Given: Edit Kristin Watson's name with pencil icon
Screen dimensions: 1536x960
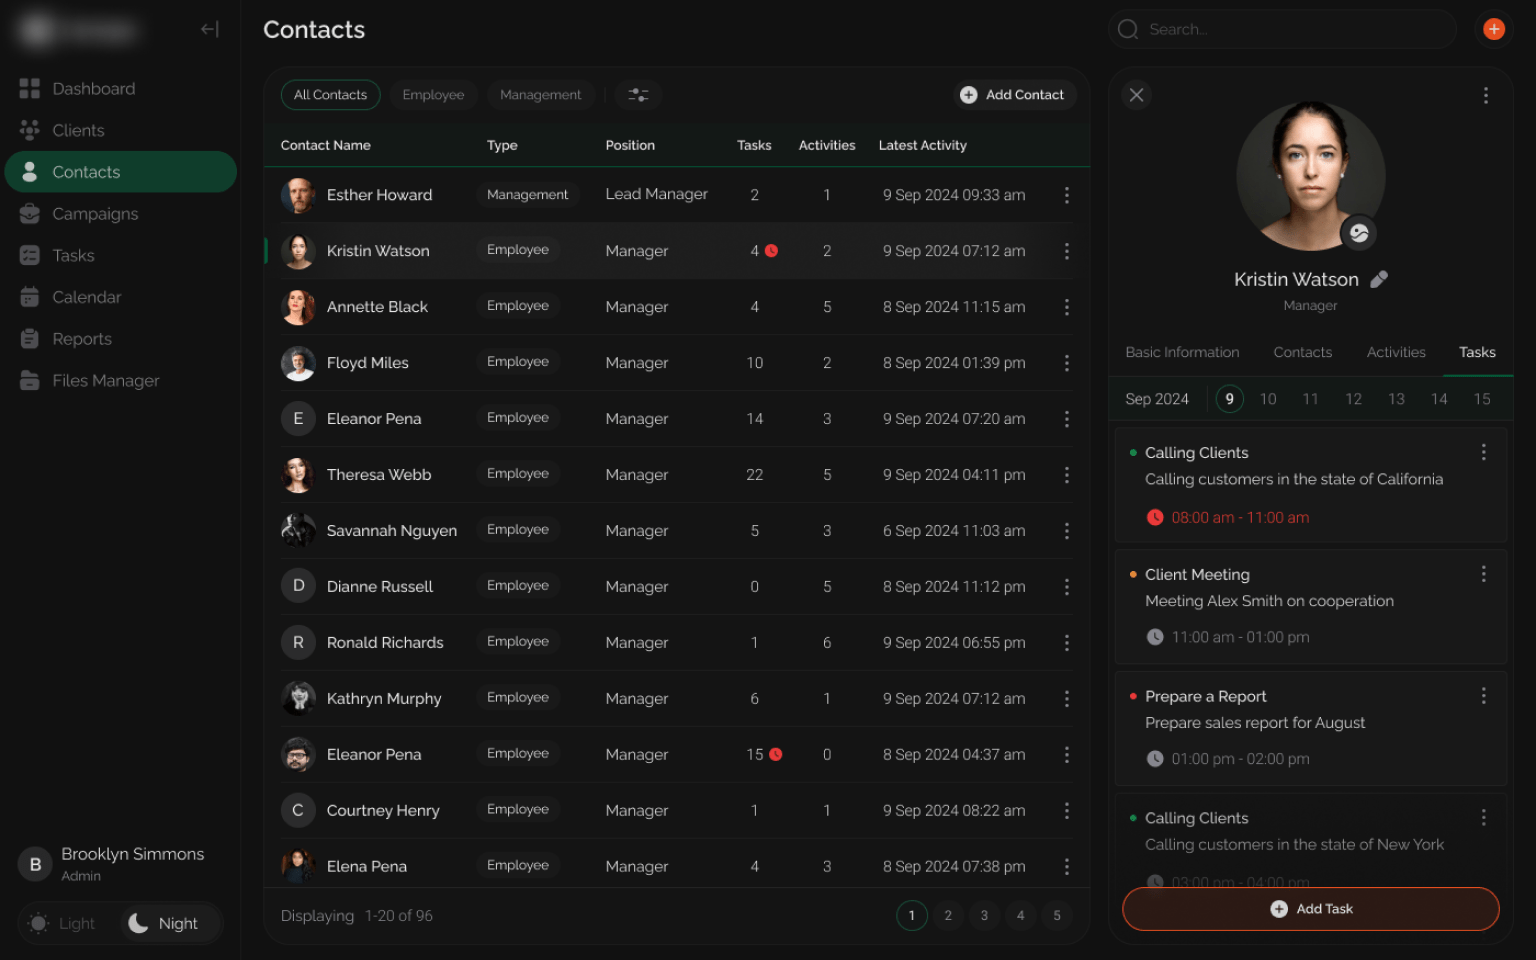Looking at the screenshot, I should (1379, 280).
